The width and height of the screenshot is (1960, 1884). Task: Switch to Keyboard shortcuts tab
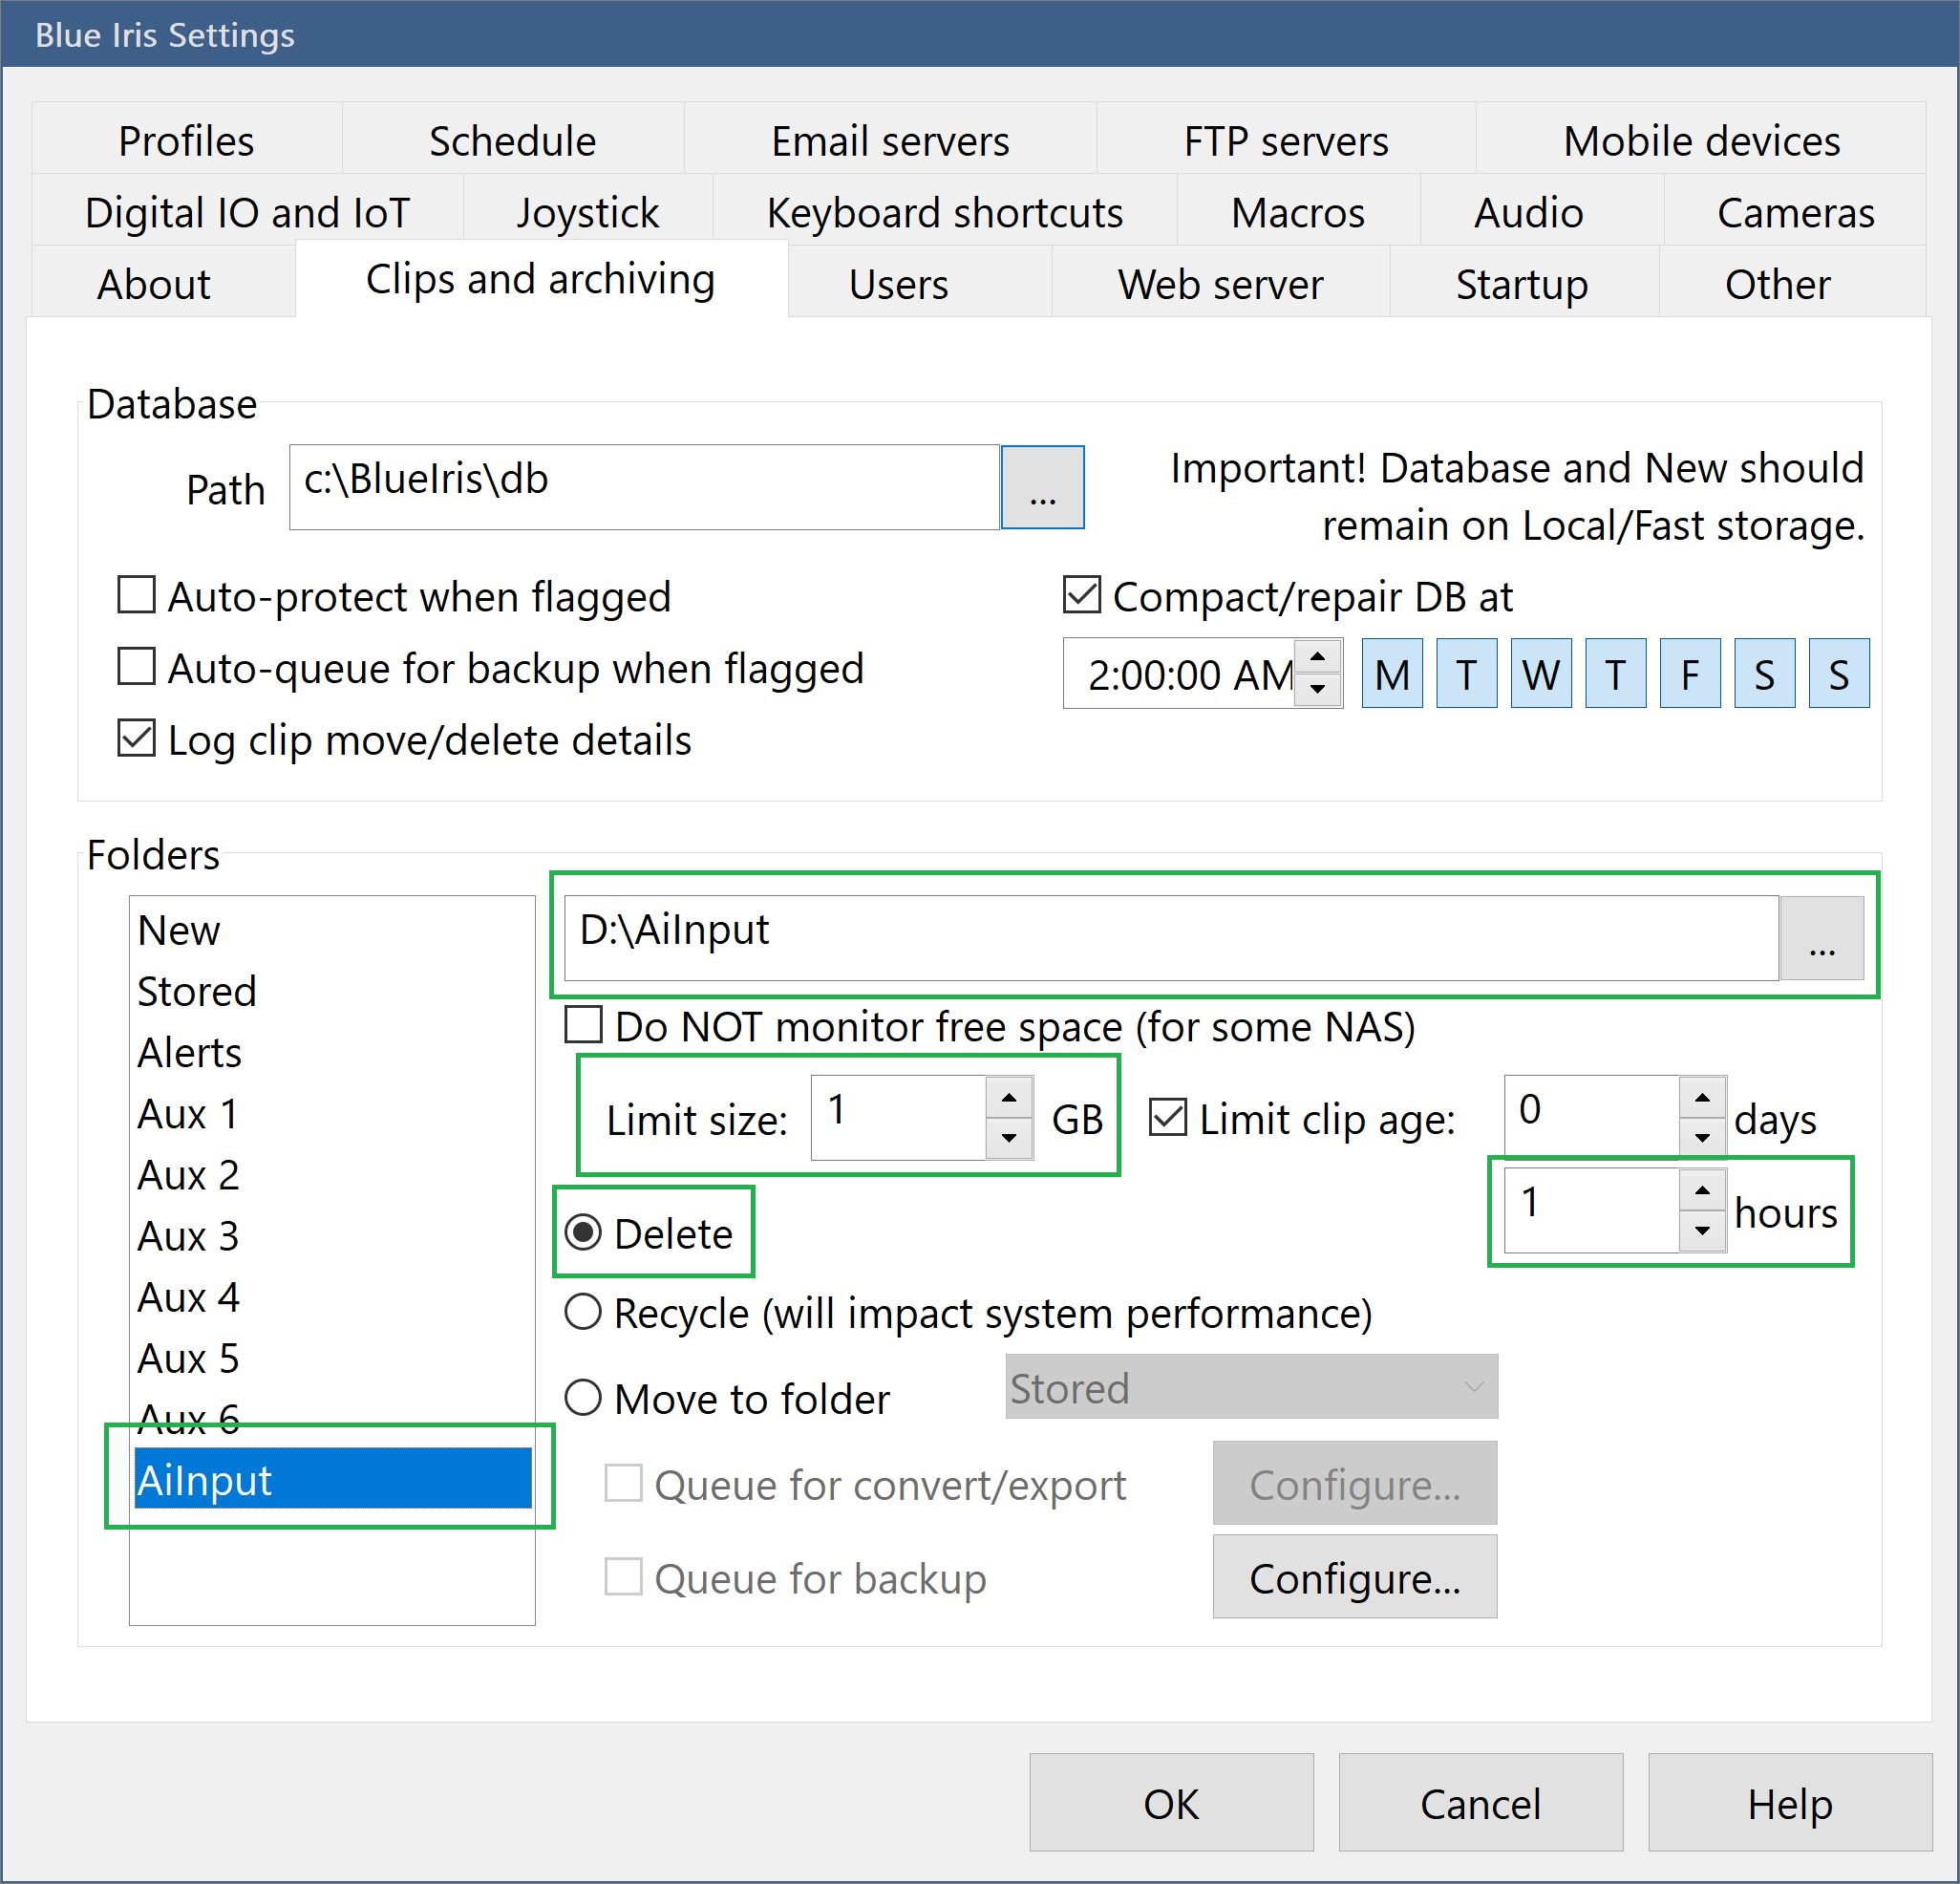pos(944,212)
